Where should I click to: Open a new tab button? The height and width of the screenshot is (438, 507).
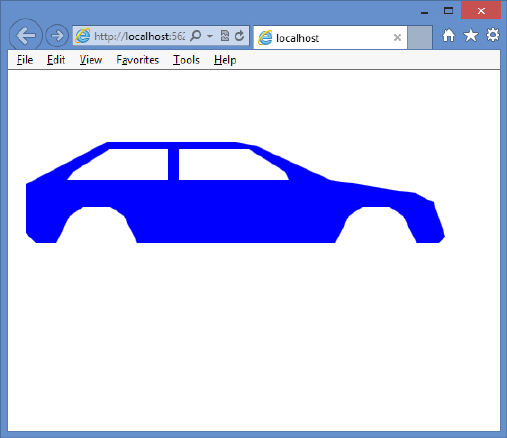tap(420, 37)
